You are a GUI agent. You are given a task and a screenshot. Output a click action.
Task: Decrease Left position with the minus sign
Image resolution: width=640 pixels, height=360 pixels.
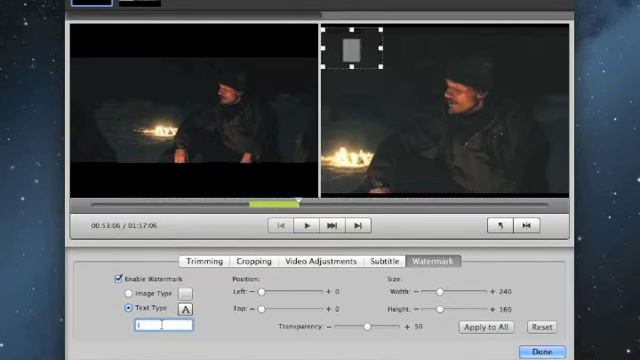tap(252, 292)
